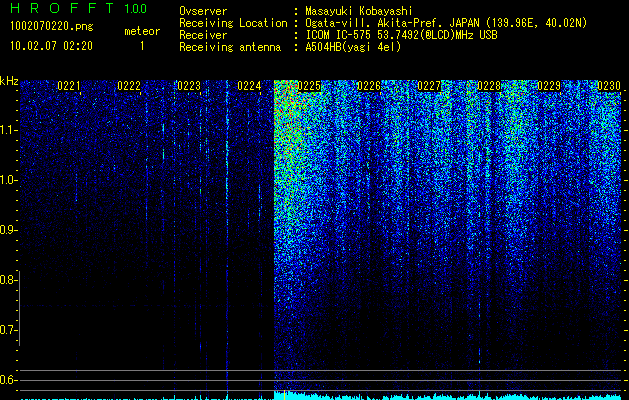
Task: Click the 0.9 kHz axis label
Action: 8,230
